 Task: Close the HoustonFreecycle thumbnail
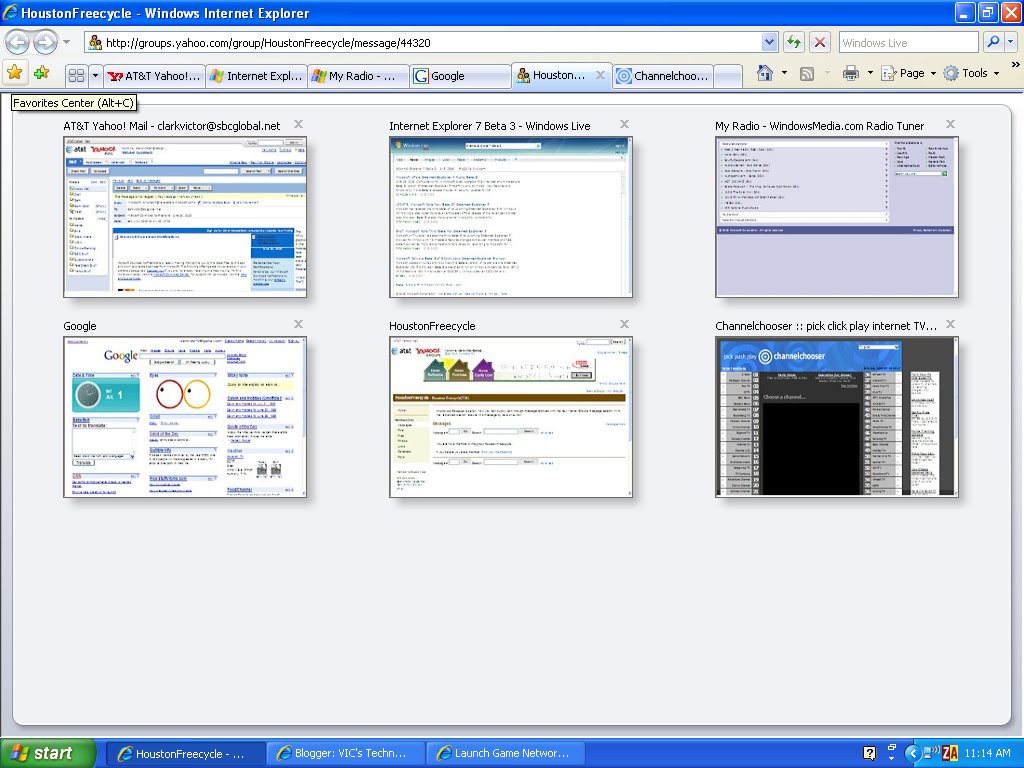point(624,324)
